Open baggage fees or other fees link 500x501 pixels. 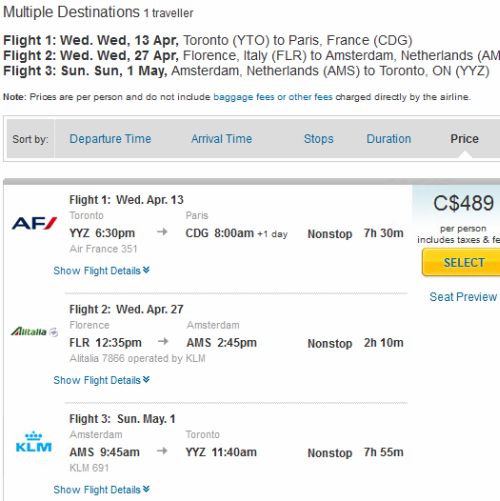click(273, 97)
